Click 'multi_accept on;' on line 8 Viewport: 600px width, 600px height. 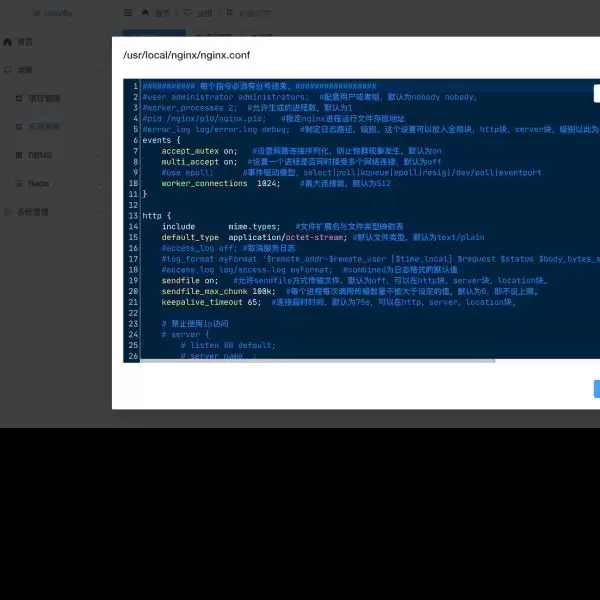tap(199, 162)
